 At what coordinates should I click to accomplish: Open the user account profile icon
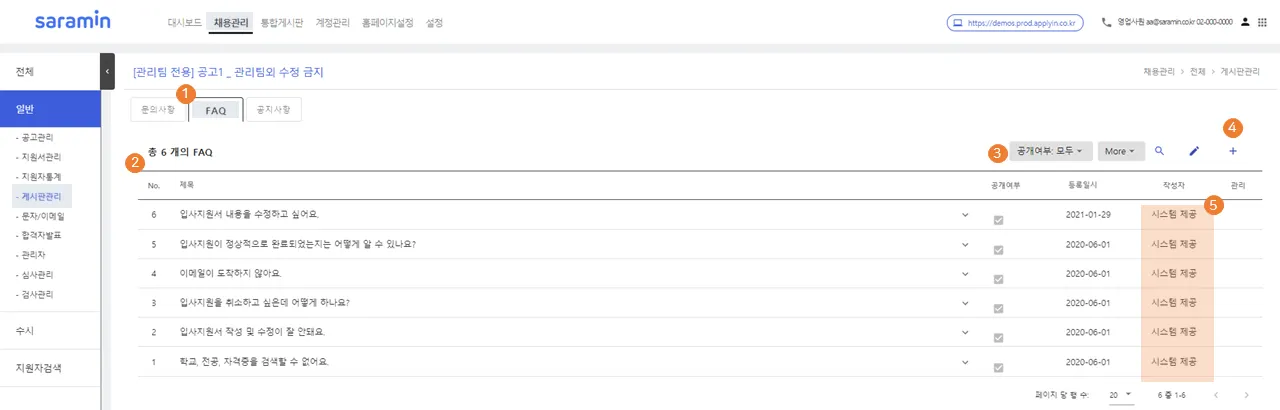[x=1245, y=22]
